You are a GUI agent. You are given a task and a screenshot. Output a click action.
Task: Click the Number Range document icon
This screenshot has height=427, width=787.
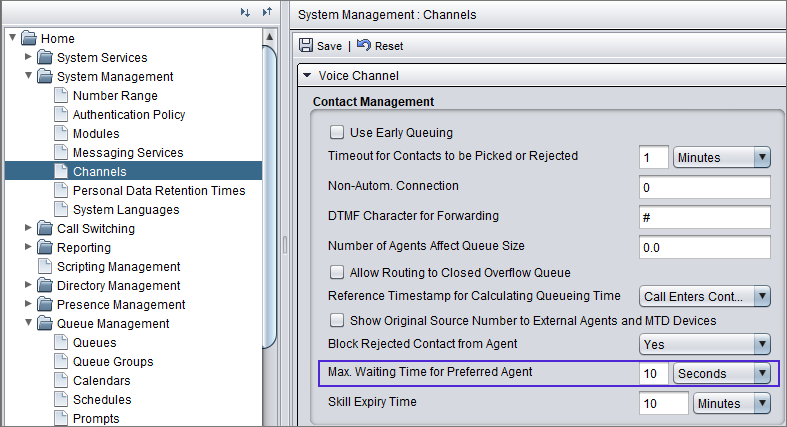tap(60, 96)
